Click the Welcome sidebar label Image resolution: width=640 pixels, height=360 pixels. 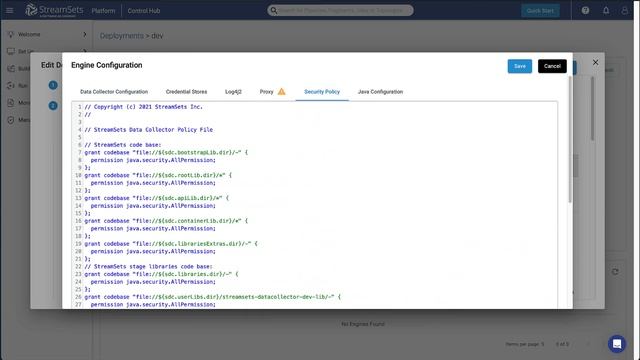click(29, 34)
